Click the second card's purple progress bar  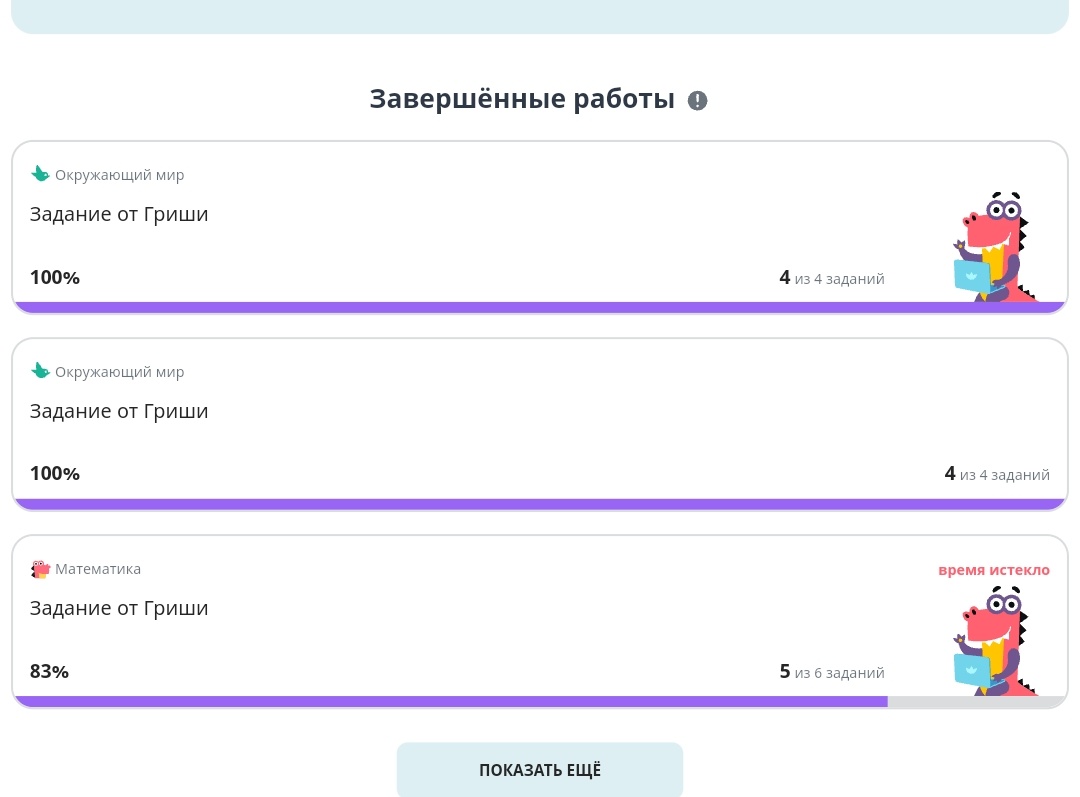pos(540,504)
